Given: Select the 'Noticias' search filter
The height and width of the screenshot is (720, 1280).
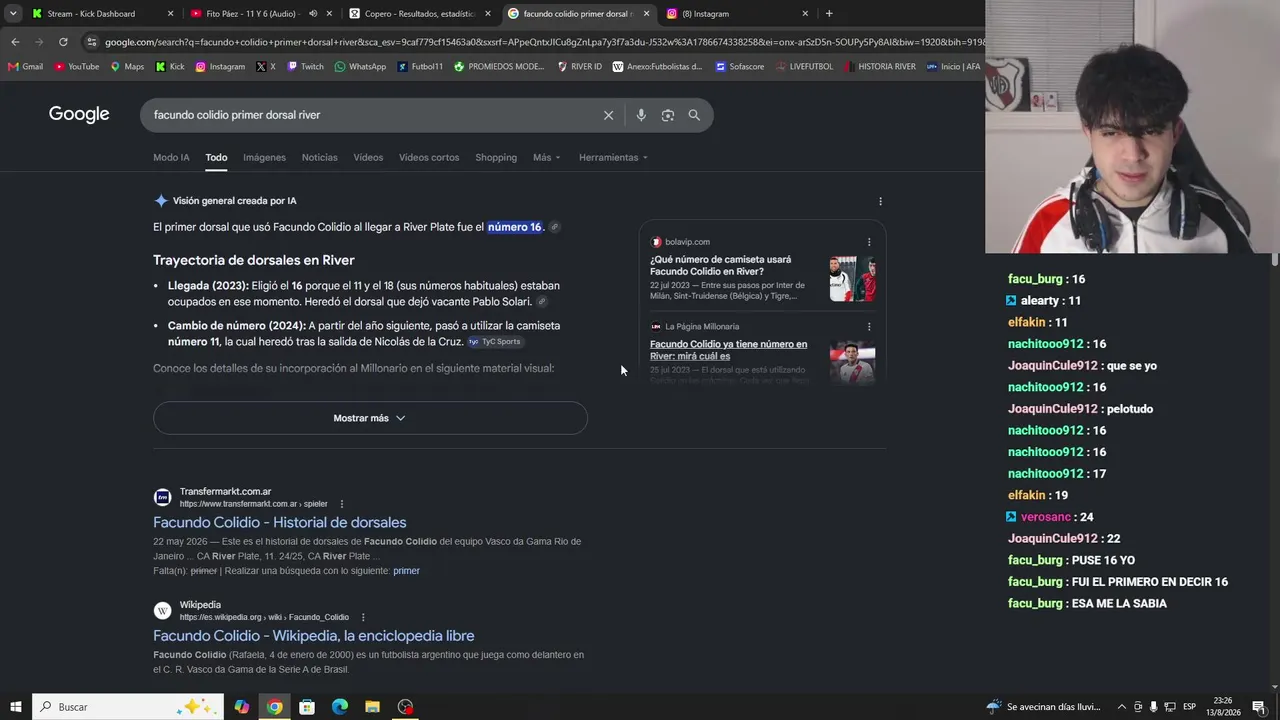Looking at the screenshot, I should [320, 157].
